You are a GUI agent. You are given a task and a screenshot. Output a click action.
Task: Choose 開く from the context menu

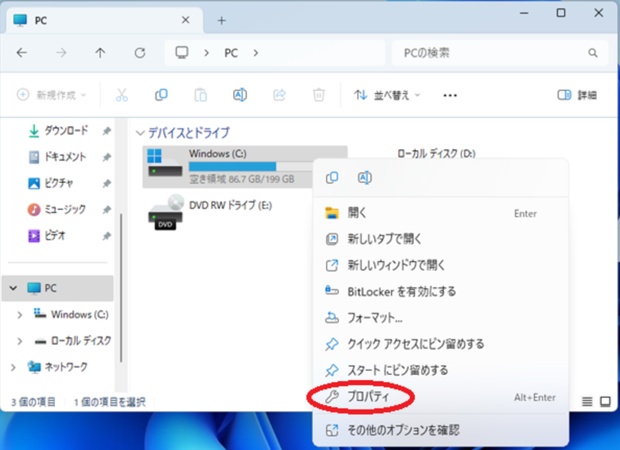440,213
